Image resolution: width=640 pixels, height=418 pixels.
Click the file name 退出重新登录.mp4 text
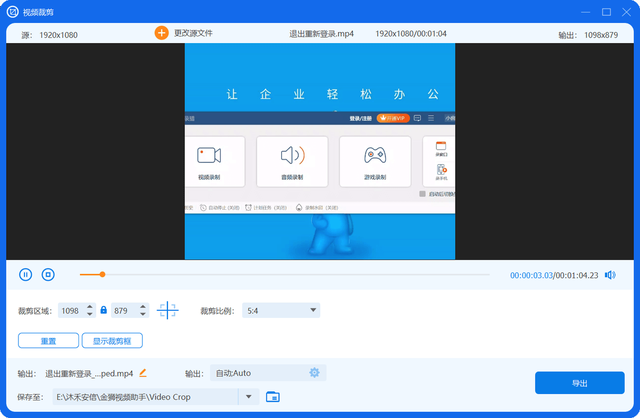tap(322, 34)
